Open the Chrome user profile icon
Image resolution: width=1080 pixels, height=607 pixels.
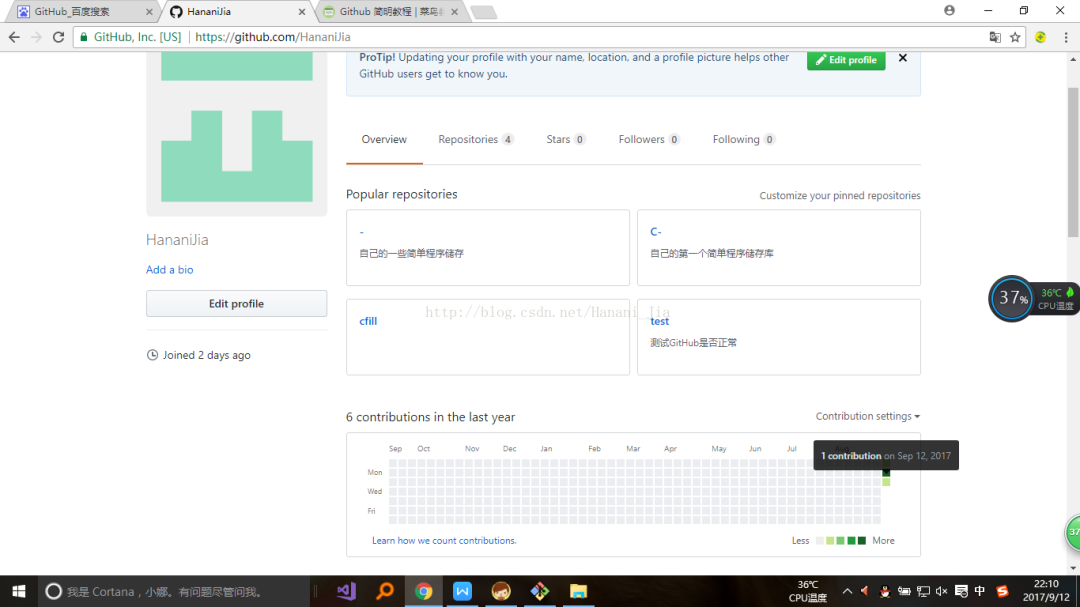coord(949,10)
